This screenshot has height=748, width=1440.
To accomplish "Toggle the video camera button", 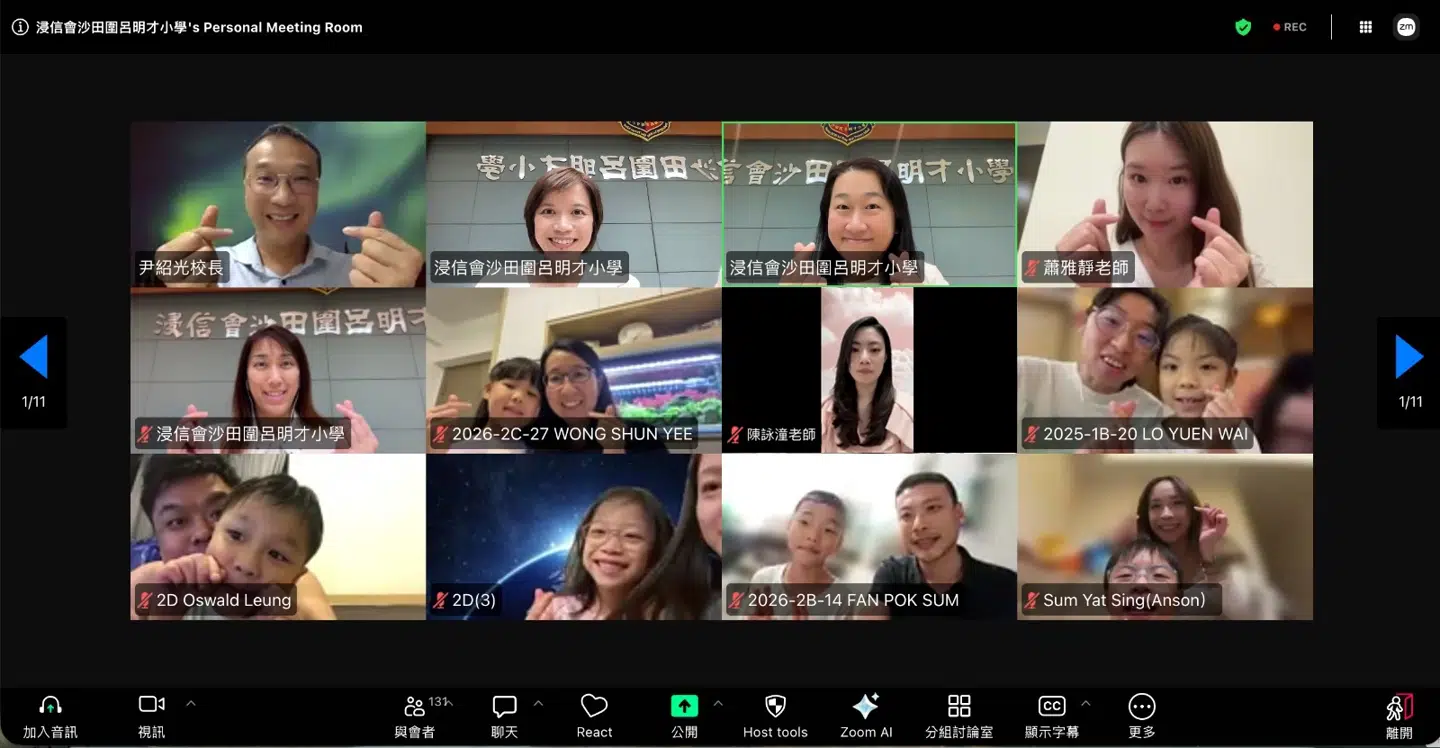I will coord(151,705).
